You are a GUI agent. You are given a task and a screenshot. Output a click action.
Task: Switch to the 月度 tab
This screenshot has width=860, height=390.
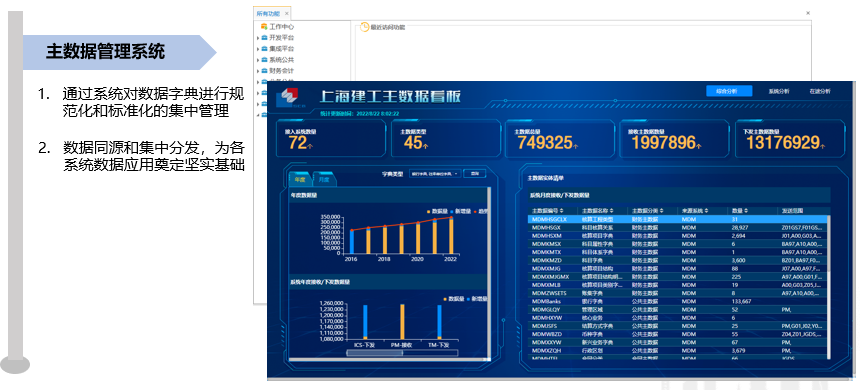coord(324,179)
